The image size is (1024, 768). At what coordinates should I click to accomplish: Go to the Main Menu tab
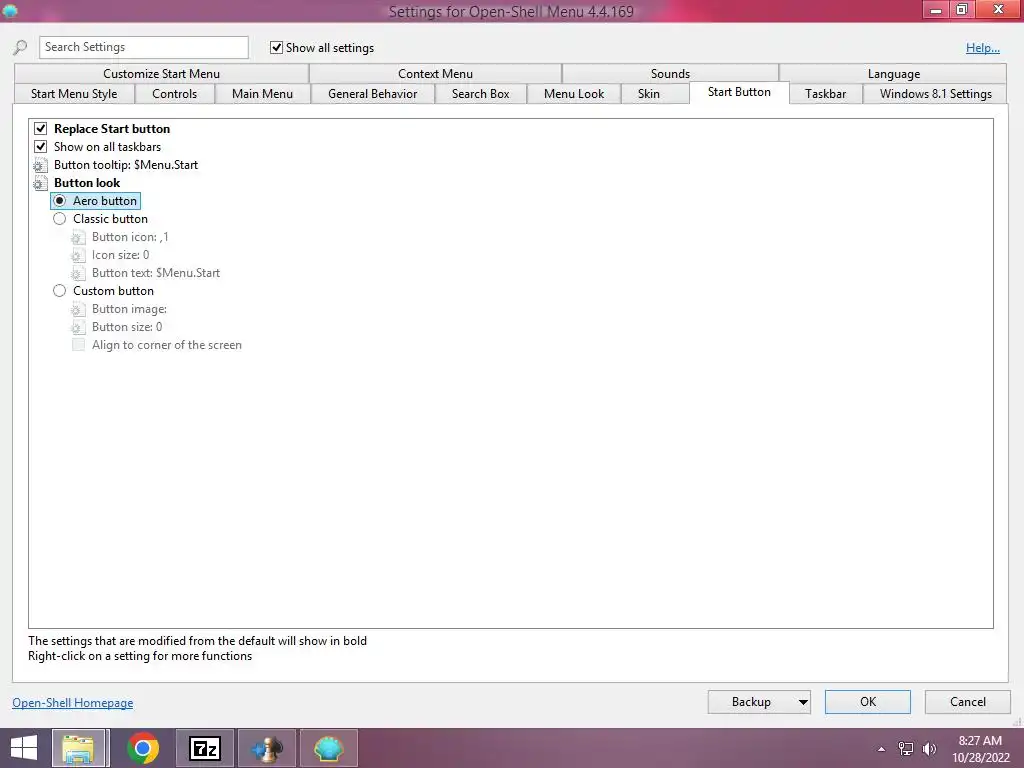[263, 94]
